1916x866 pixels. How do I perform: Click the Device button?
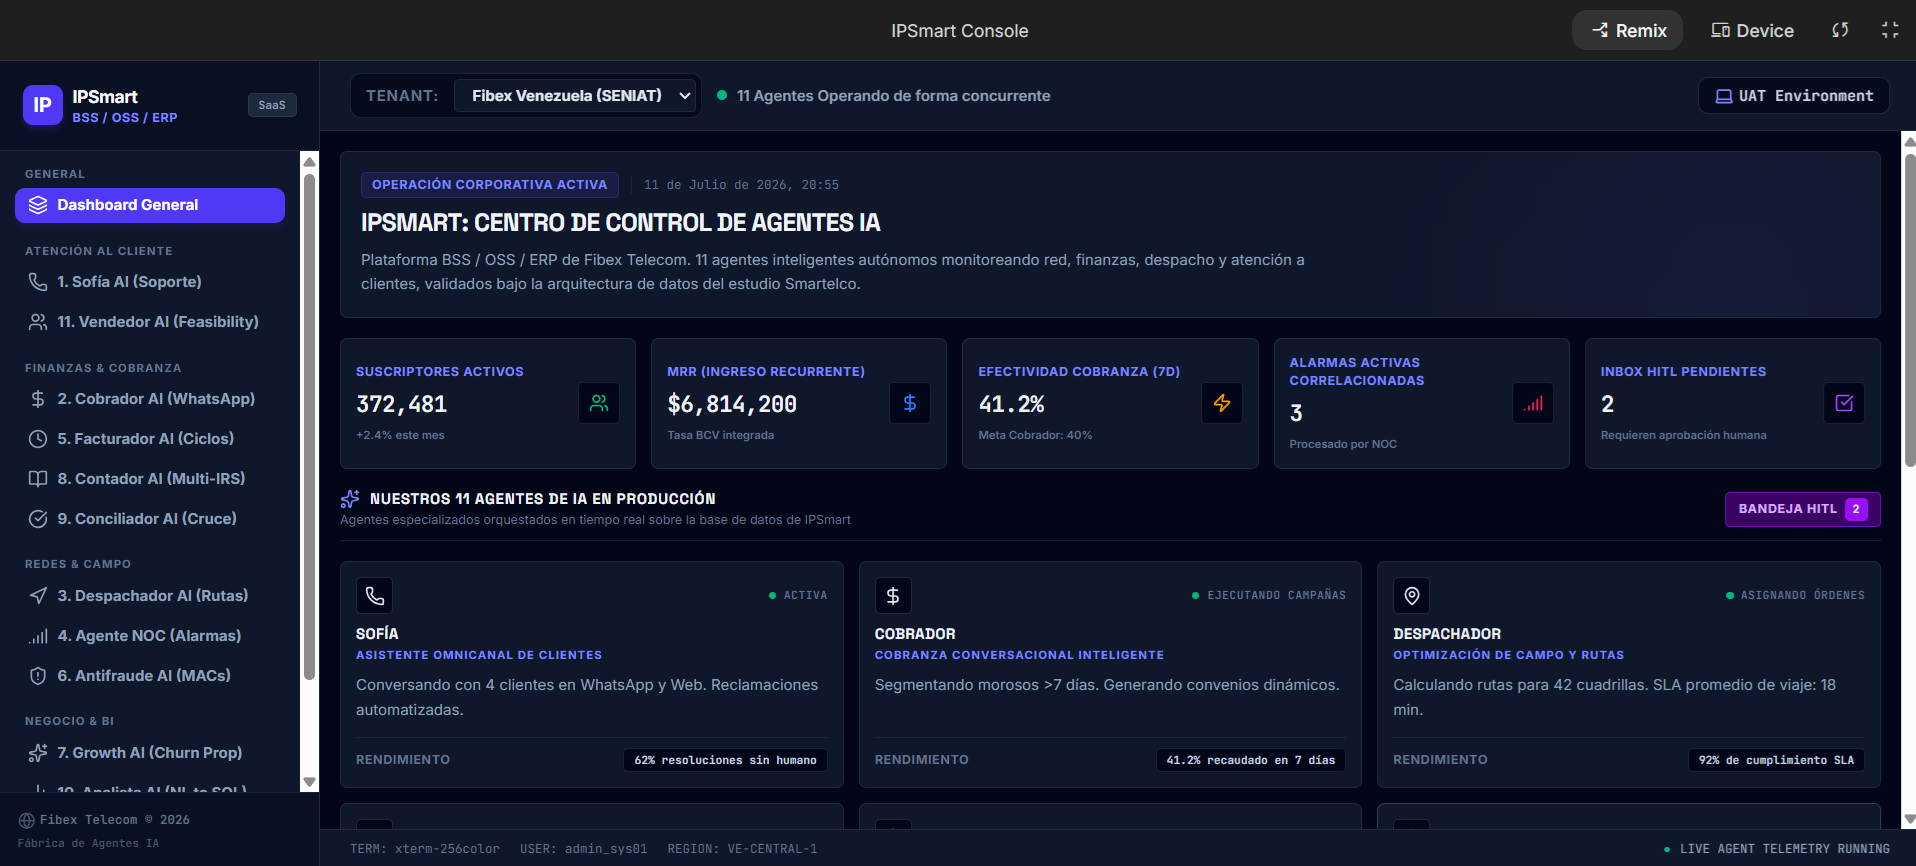tap(1752, 30)
